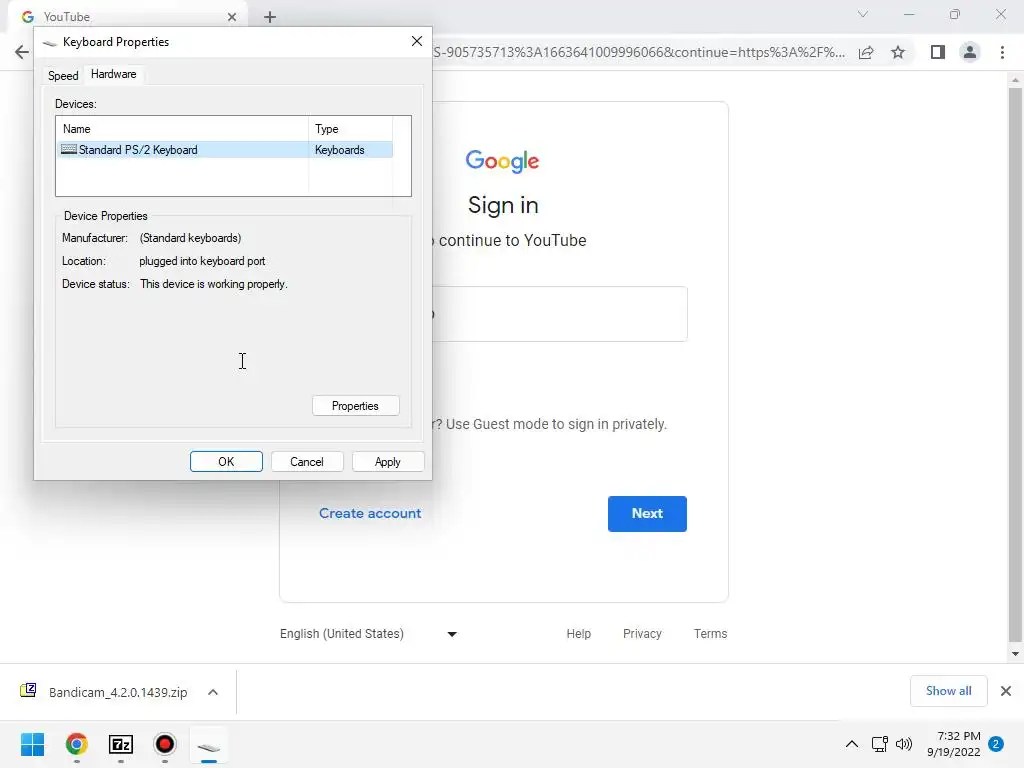
Task: Click the email or phone field
Action: [560, 314]
